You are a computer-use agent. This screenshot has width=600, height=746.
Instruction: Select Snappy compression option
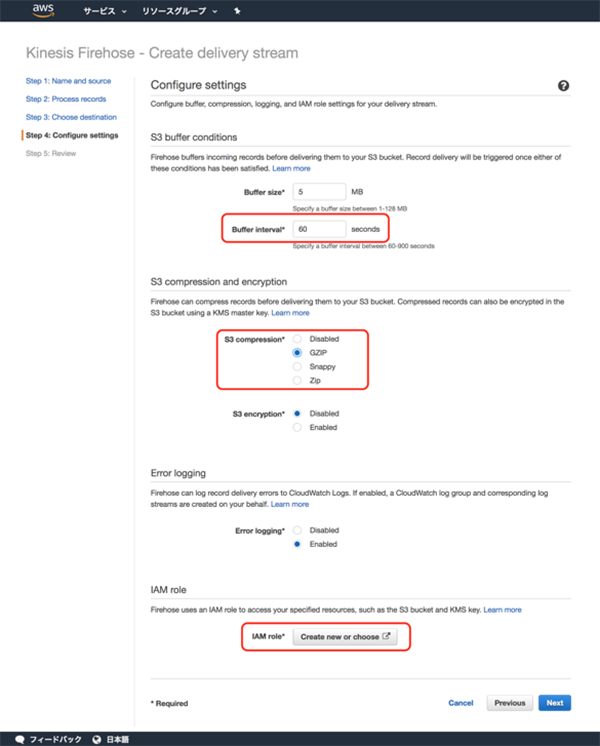pyautogui.click(x=297, y=367)
